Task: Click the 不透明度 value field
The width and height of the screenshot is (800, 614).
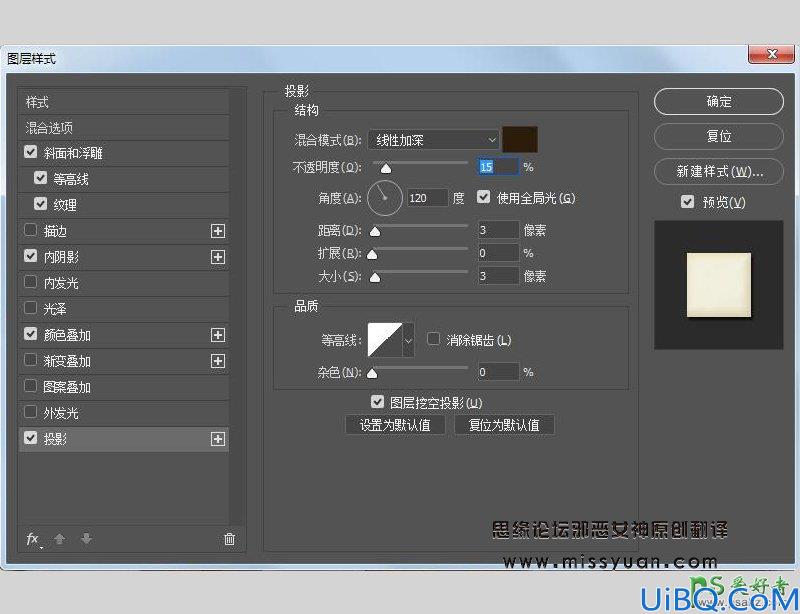Action: [x=498, y=167]
